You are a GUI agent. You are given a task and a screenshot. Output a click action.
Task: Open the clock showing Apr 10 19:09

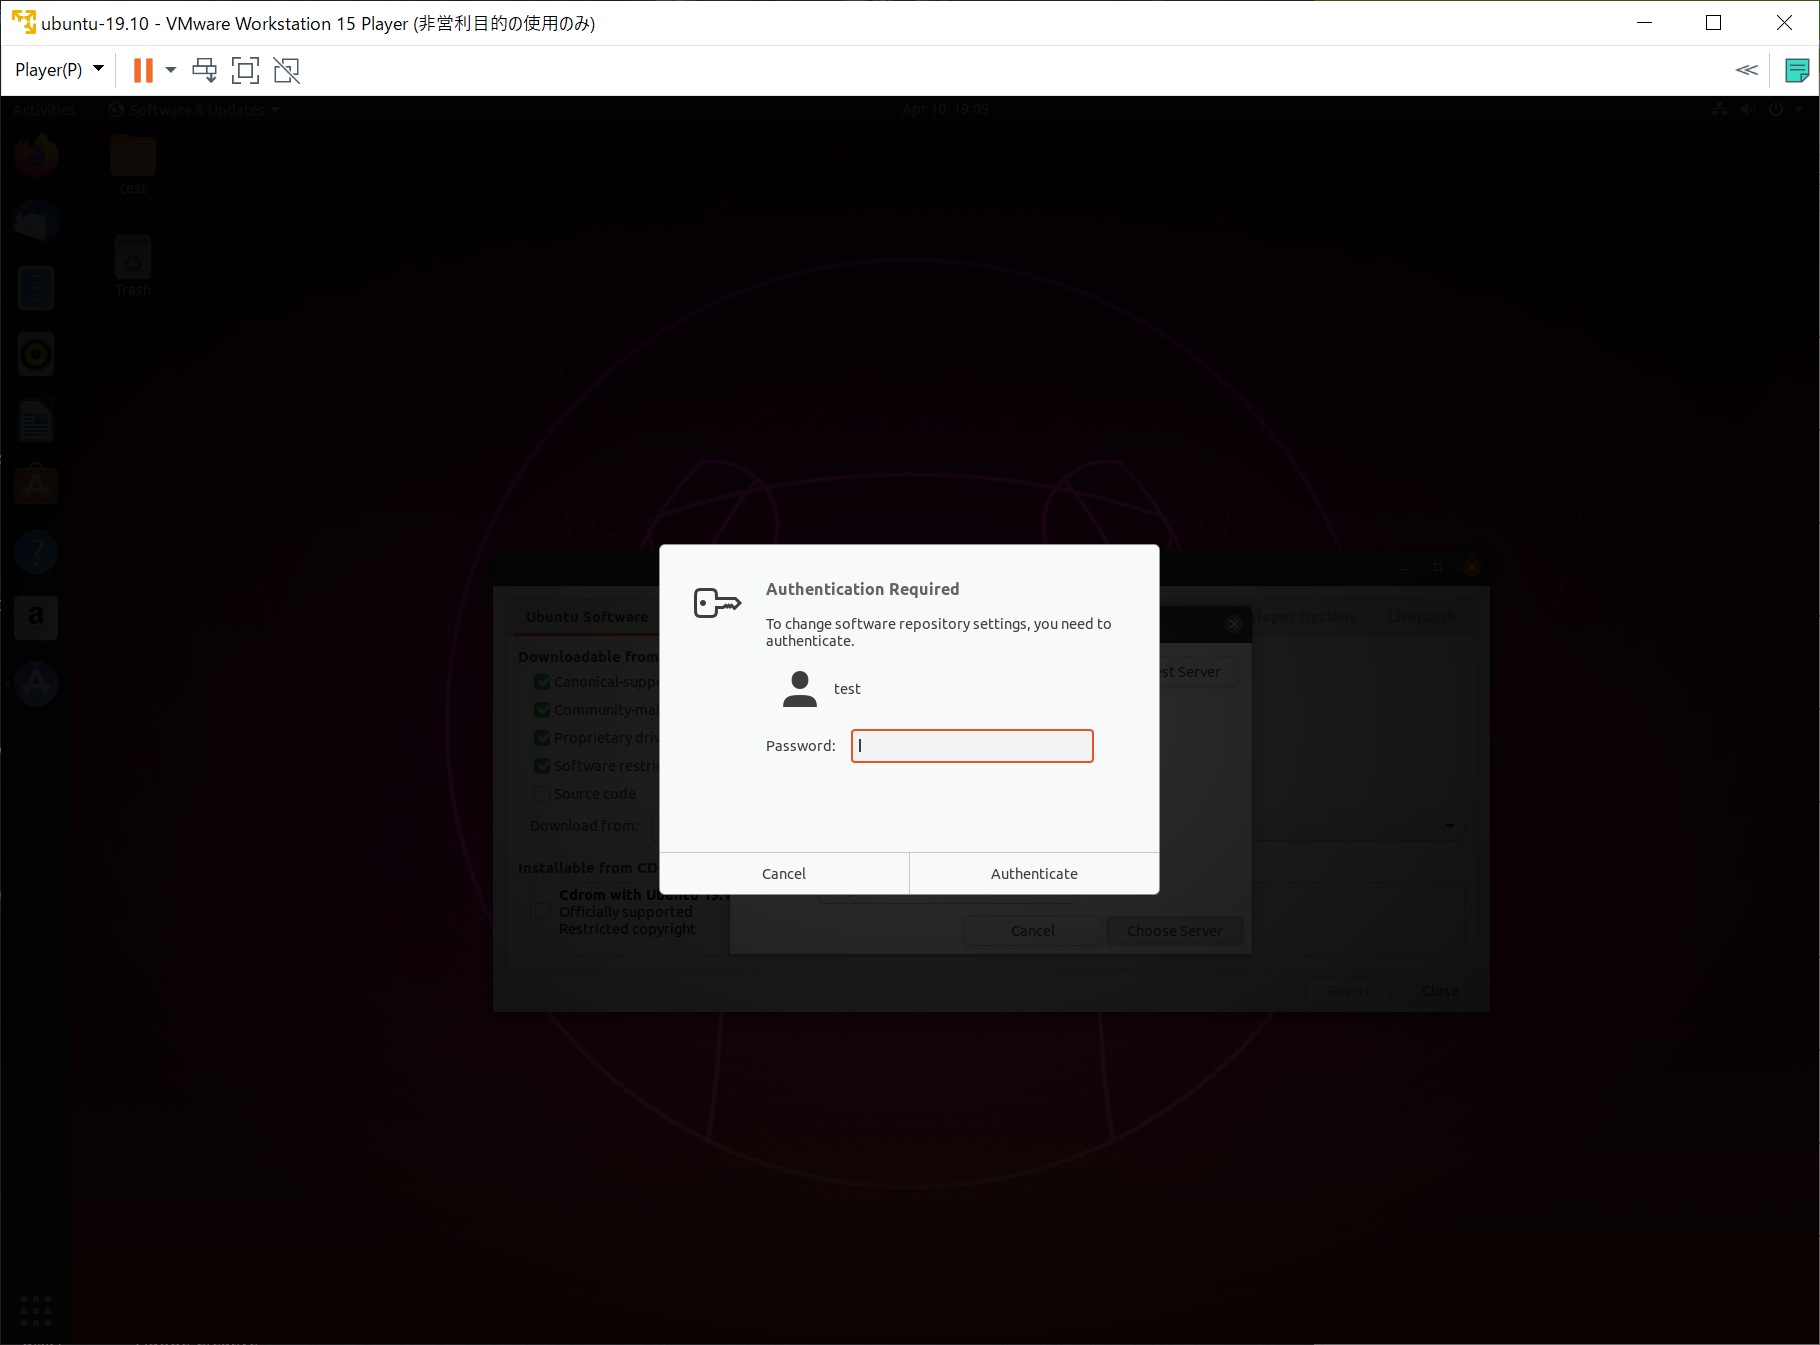tap(945, 110)
